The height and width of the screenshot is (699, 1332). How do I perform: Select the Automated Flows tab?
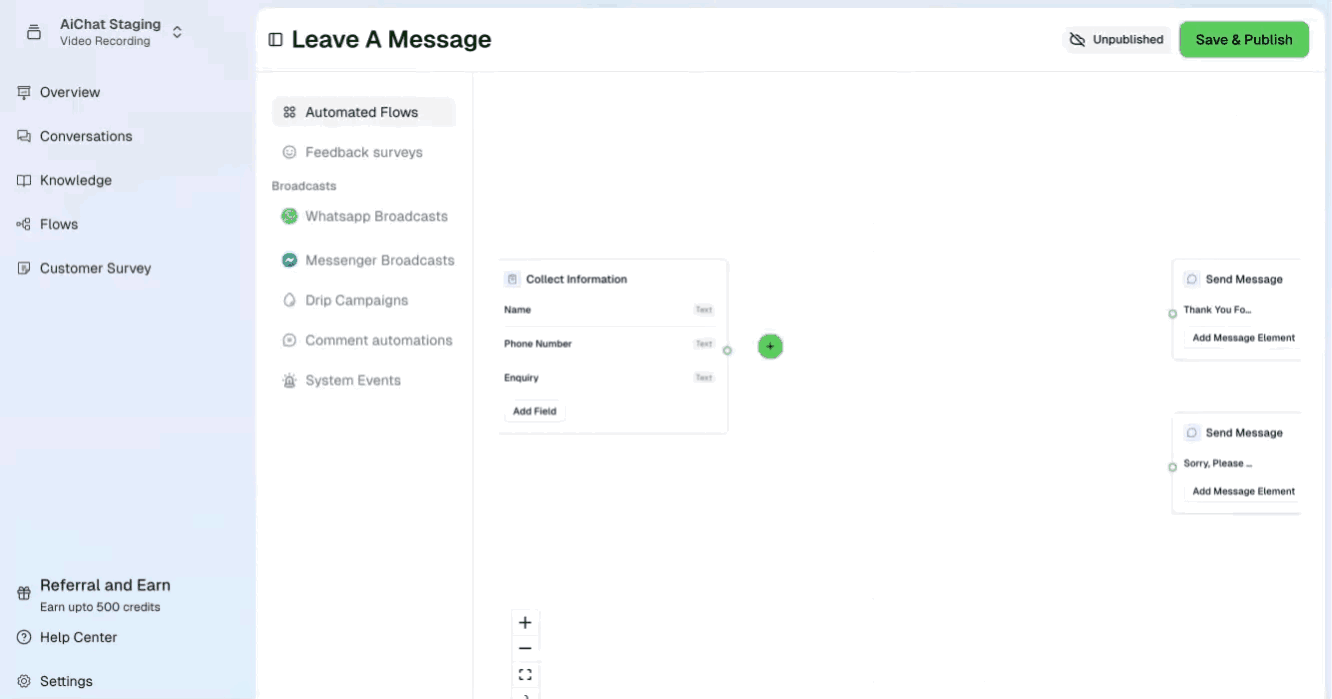click(363, 112)
